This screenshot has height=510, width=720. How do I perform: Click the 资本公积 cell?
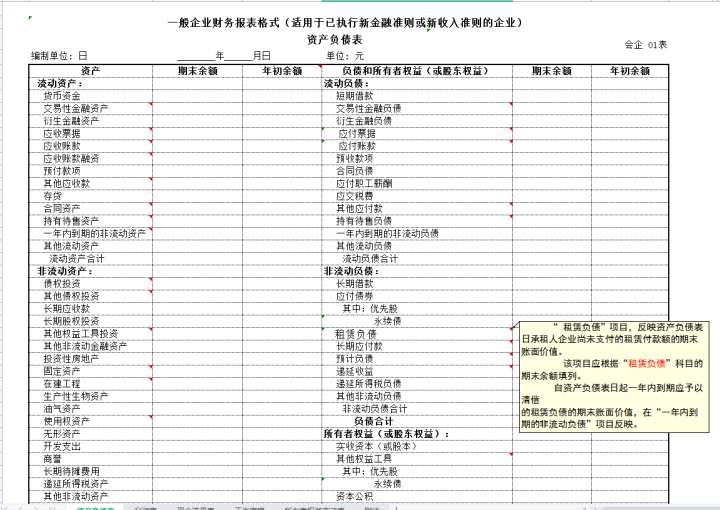417,496
